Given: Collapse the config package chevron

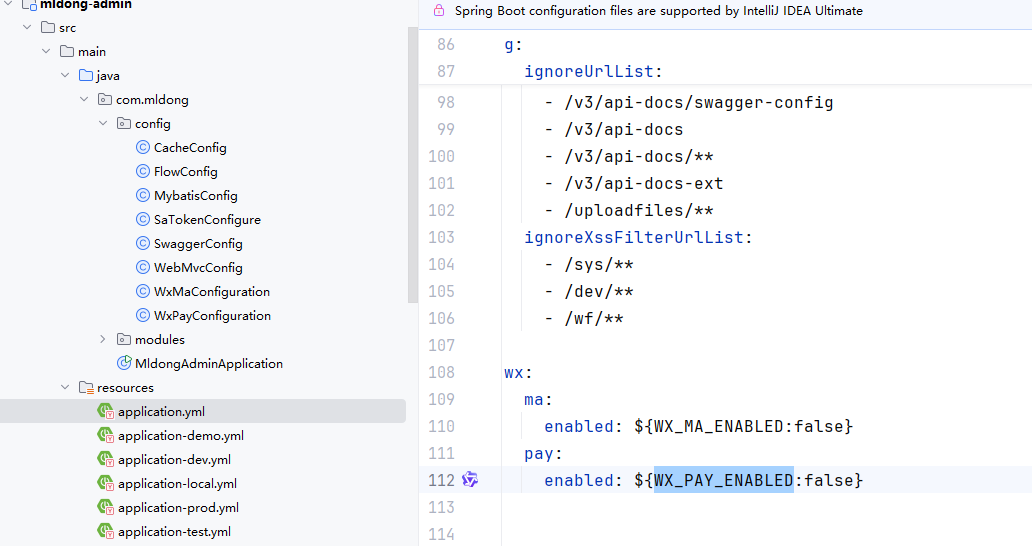Looking at the screenshot, I should pyautogui.click(x=103, y=124).
